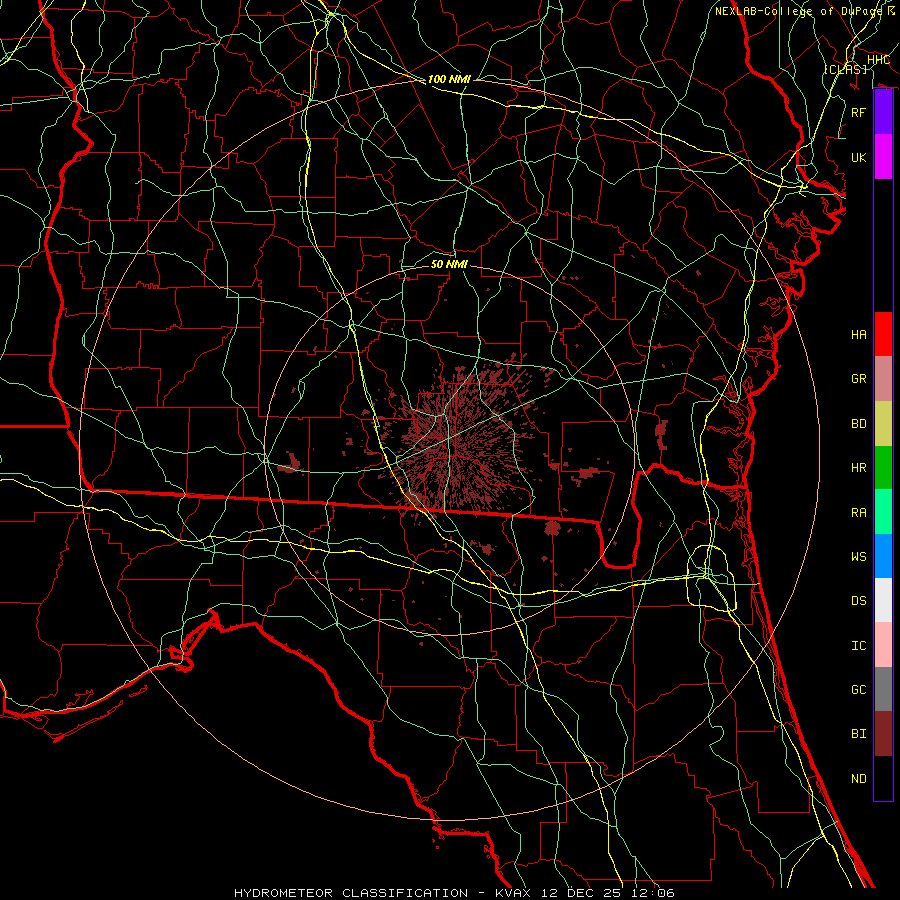This screenshot has width=900, height=900.
Task: Click the GC legend label
Action: pos(858,689)
